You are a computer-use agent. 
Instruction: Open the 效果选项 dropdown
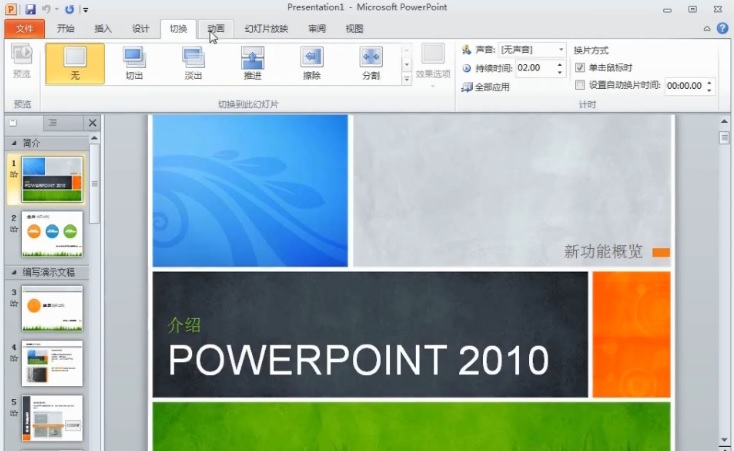[x=433, y=66]
